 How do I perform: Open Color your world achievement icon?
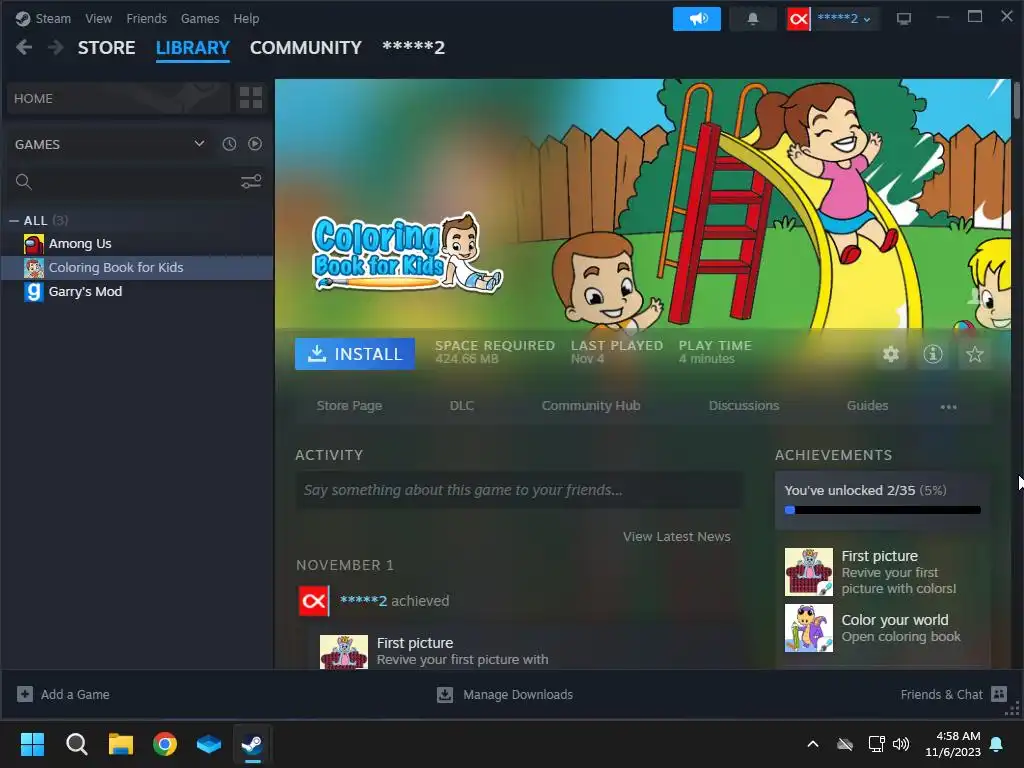[808, 628]
